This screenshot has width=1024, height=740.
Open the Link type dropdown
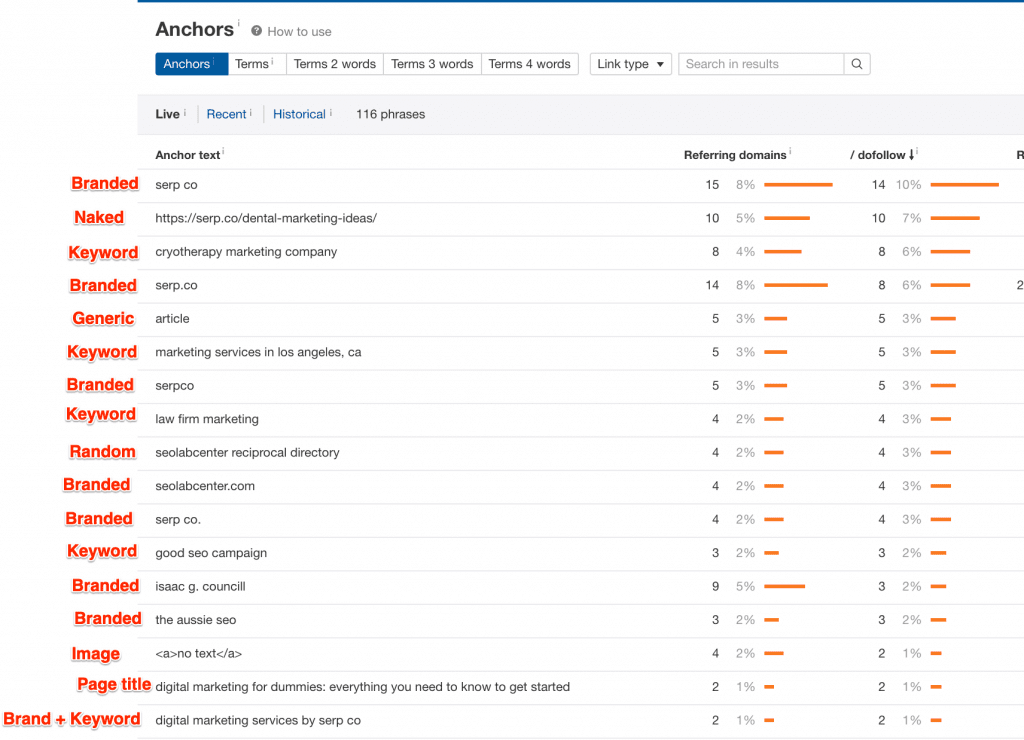coord(630,64)
